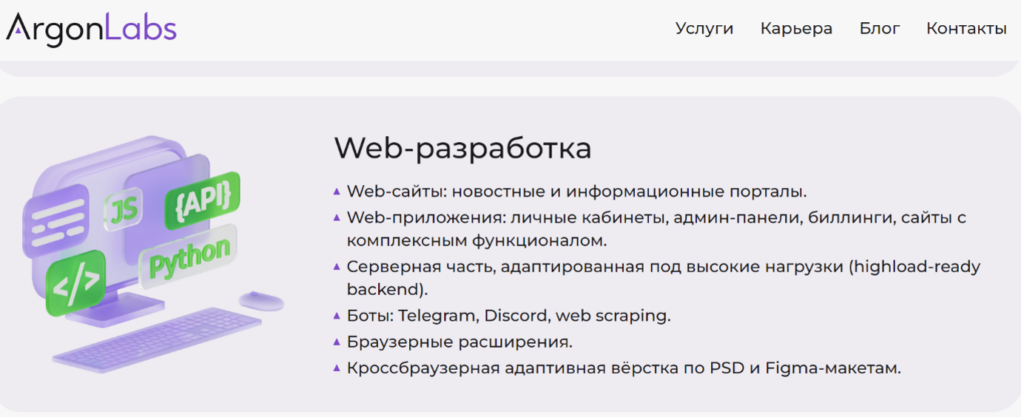The height and width of the screenshot is (420, 1024).
Task: Click the green JS badge in illustration
Action: point(124,210)
